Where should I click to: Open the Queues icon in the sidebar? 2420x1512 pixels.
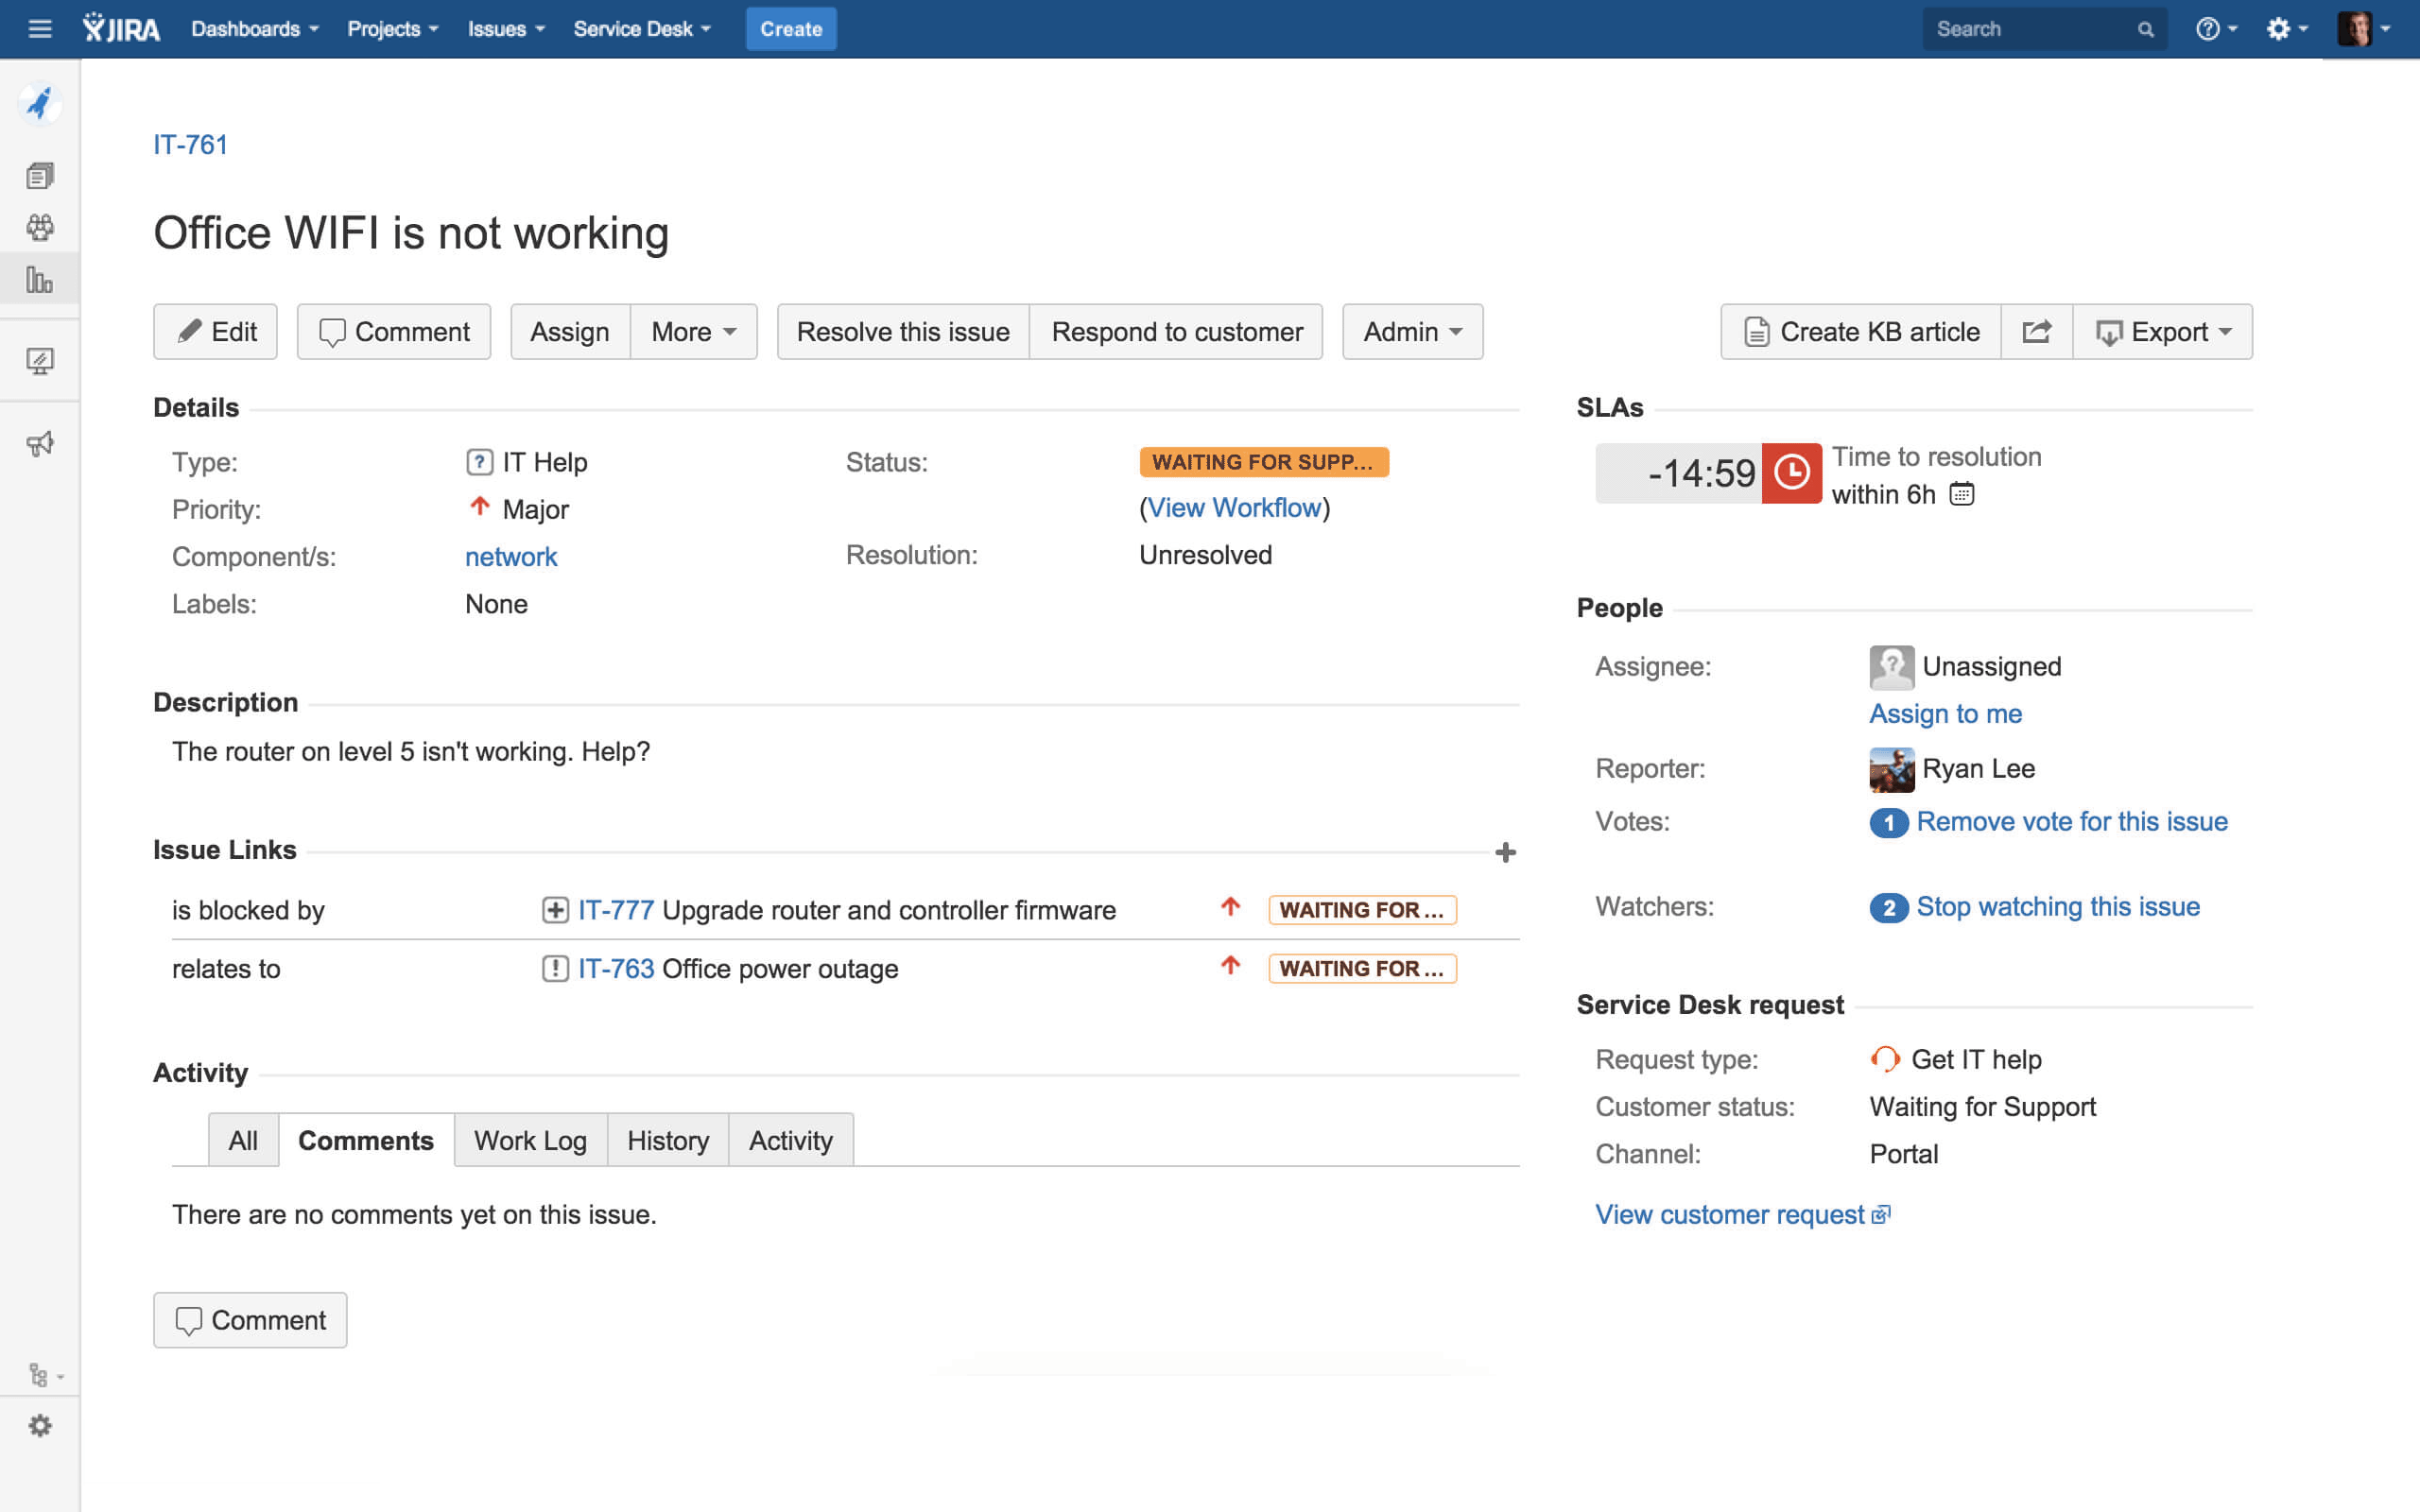(40, 174)
